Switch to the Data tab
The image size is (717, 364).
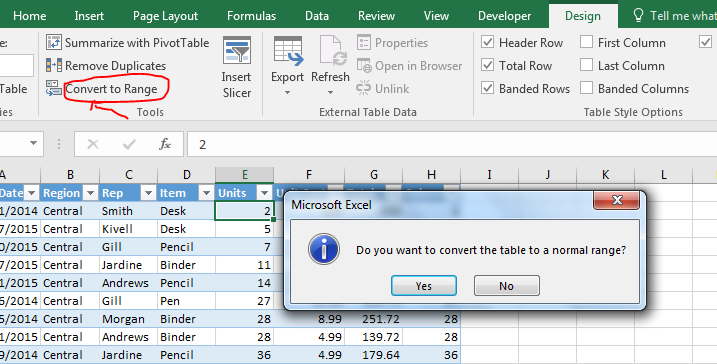pyautogui.click(x=317, y=16)
